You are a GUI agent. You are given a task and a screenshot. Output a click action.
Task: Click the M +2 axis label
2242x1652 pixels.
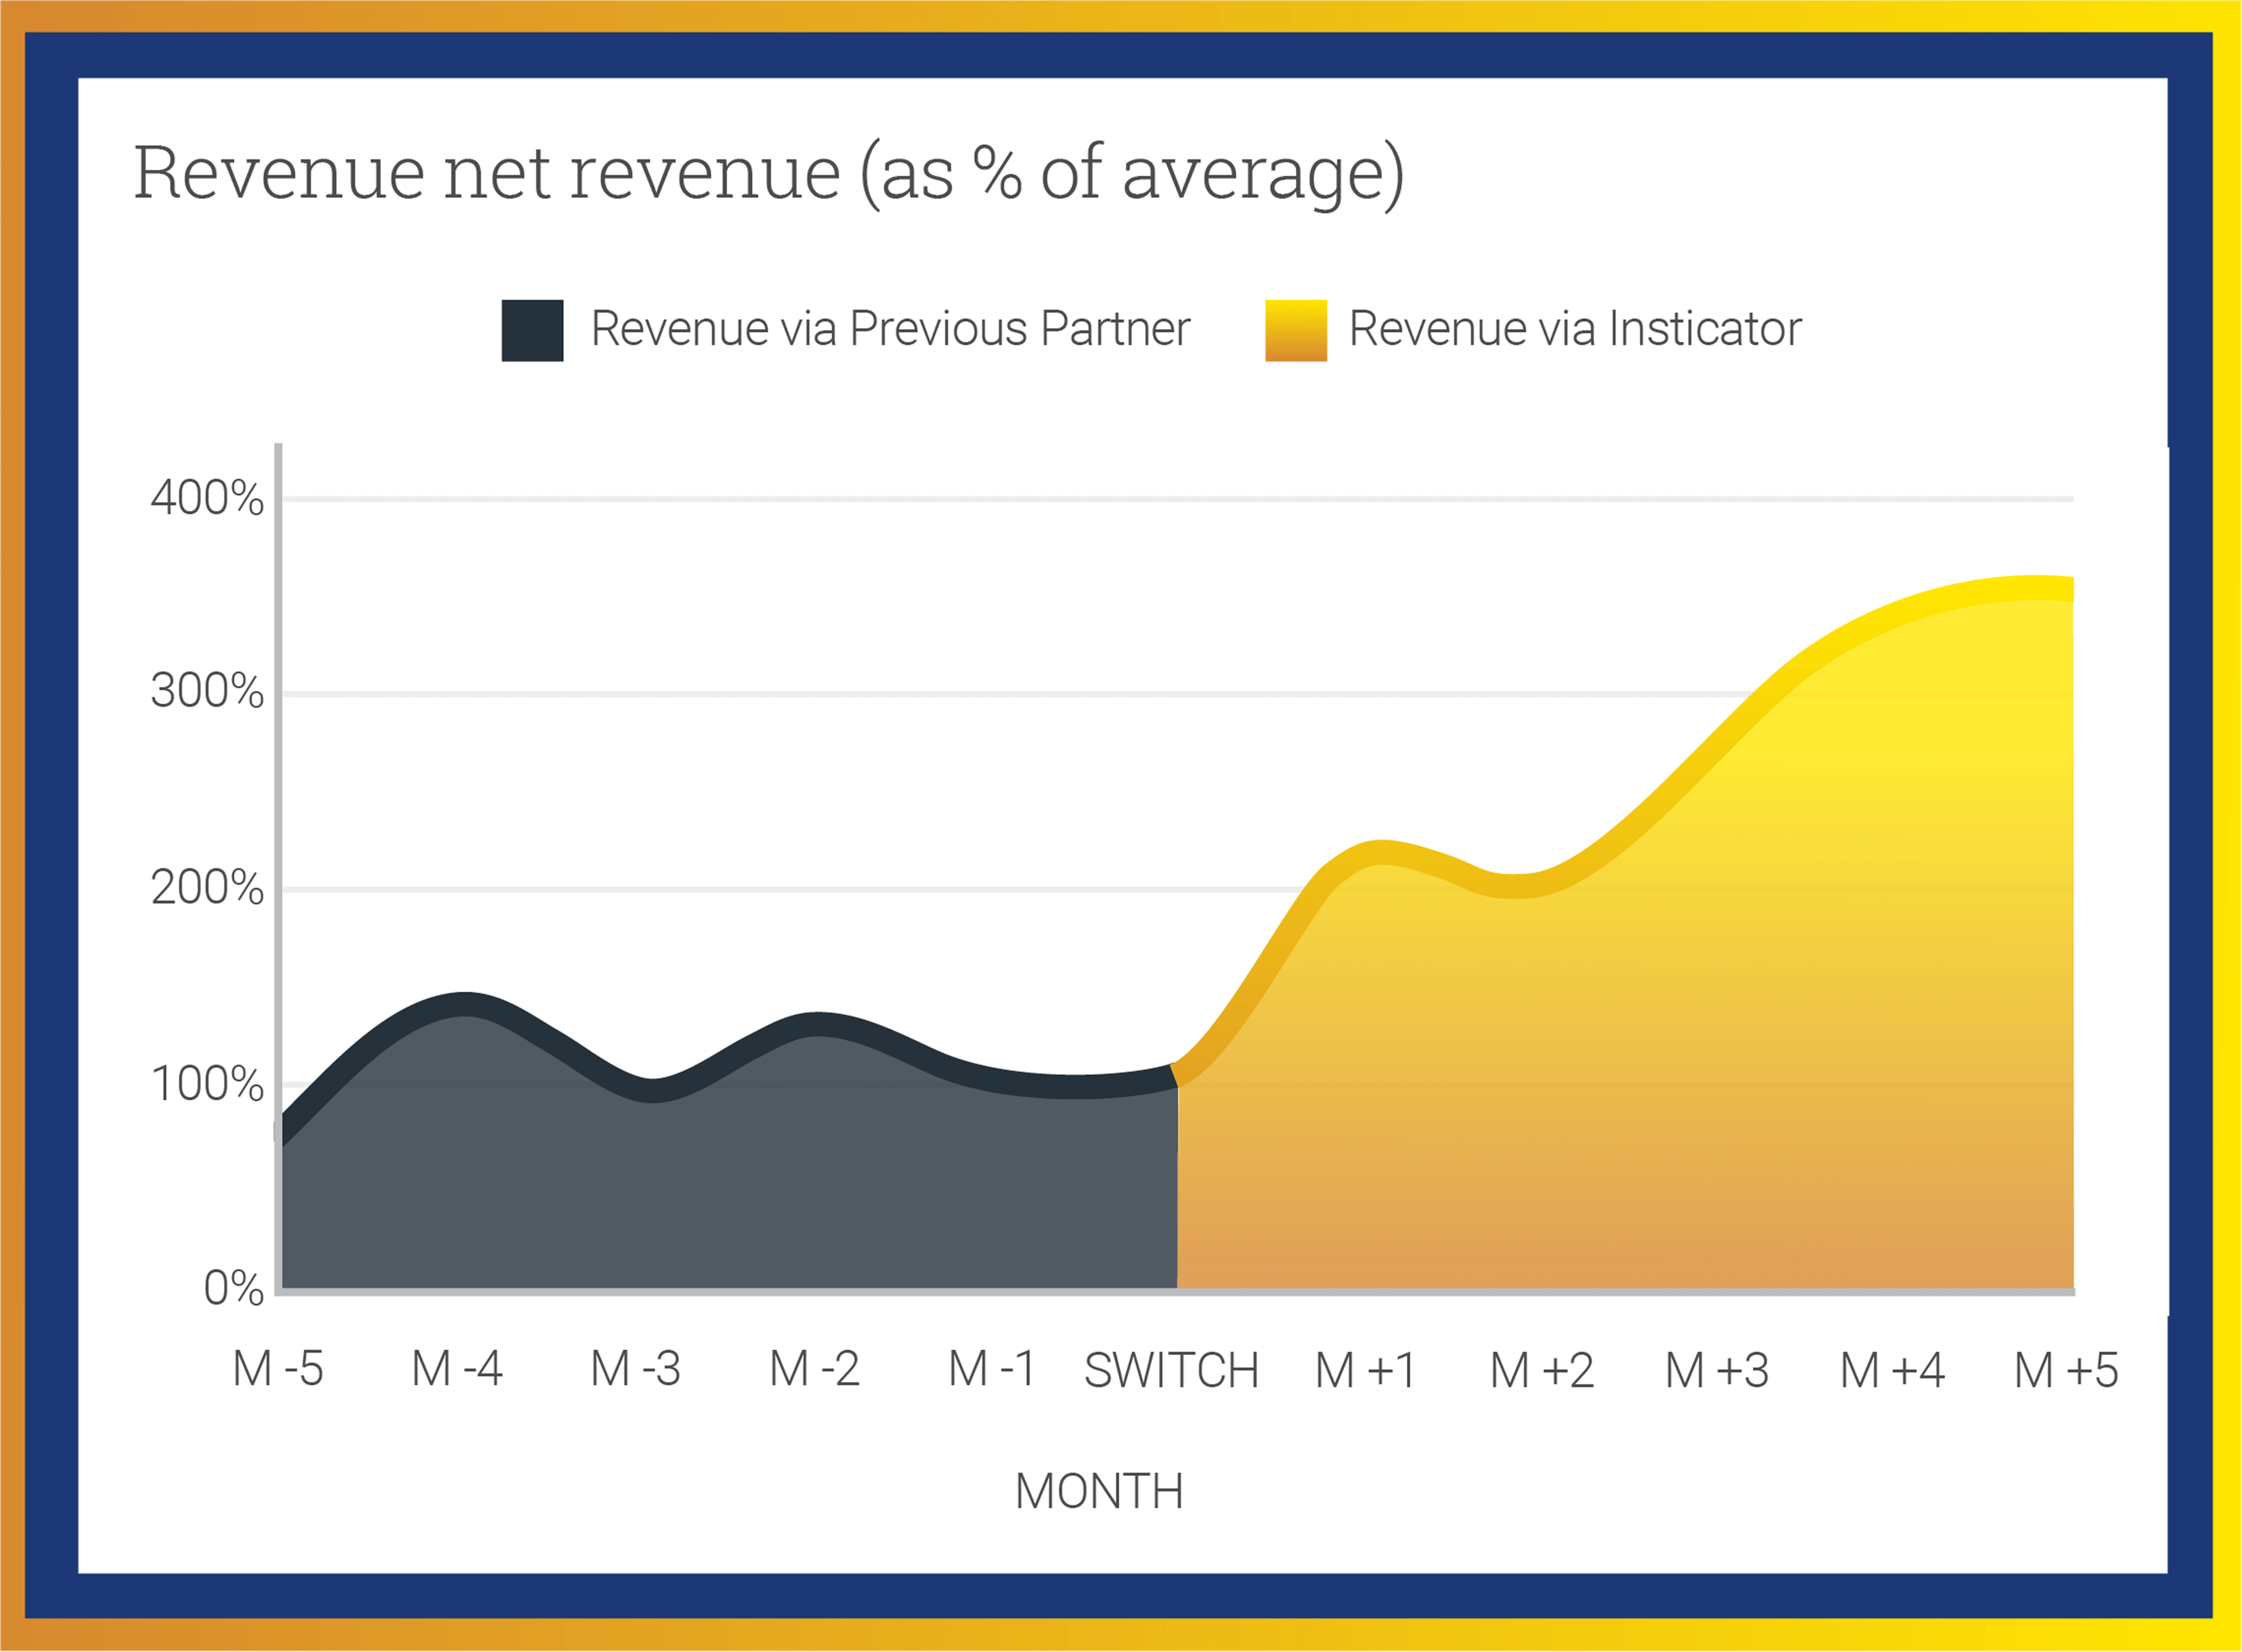pyautogui.click(x=1542, y=1370)
